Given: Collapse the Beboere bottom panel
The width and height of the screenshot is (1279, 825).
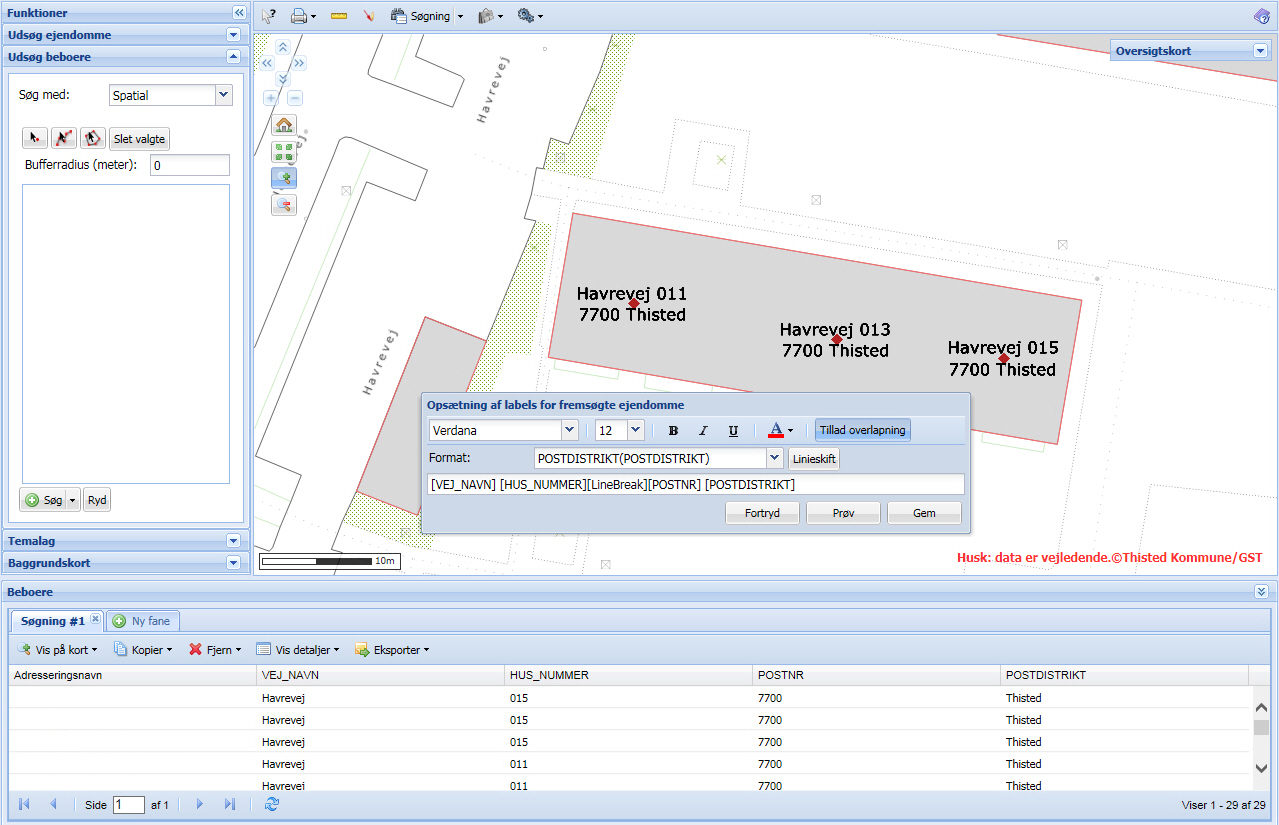Looking at the screenshot, I should pos(1262,592).
